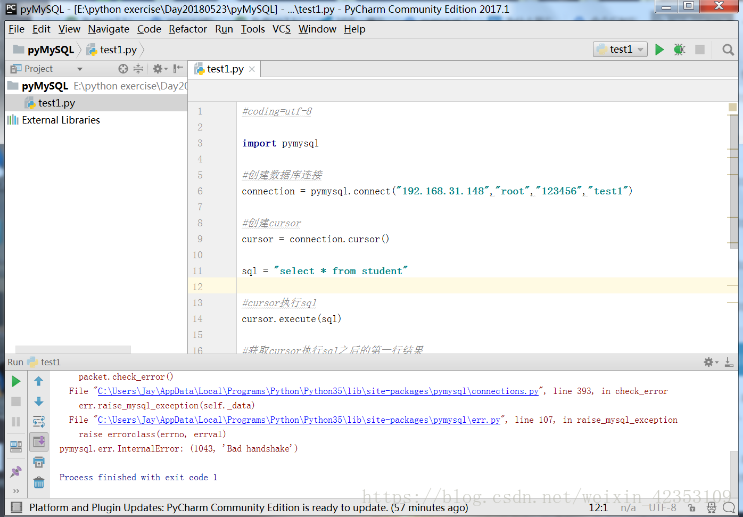
Task: Pause output in Run panel
Action: click(x=16, y=421)
